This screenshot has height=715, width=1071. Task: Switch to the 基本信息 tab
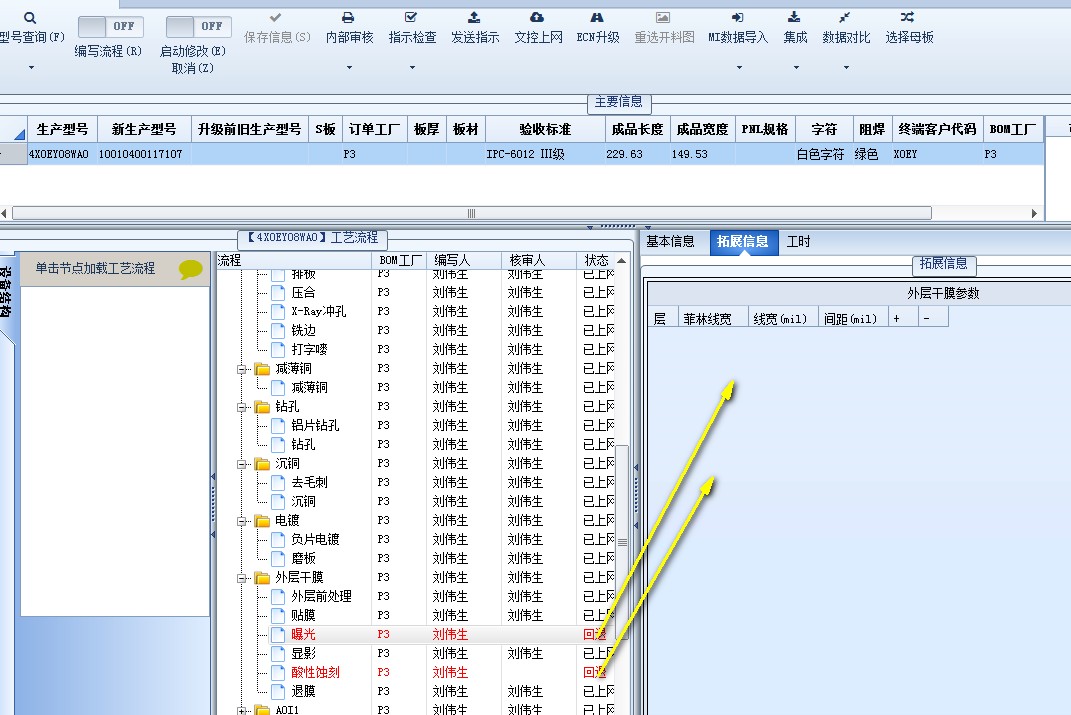tap(670, 242)
